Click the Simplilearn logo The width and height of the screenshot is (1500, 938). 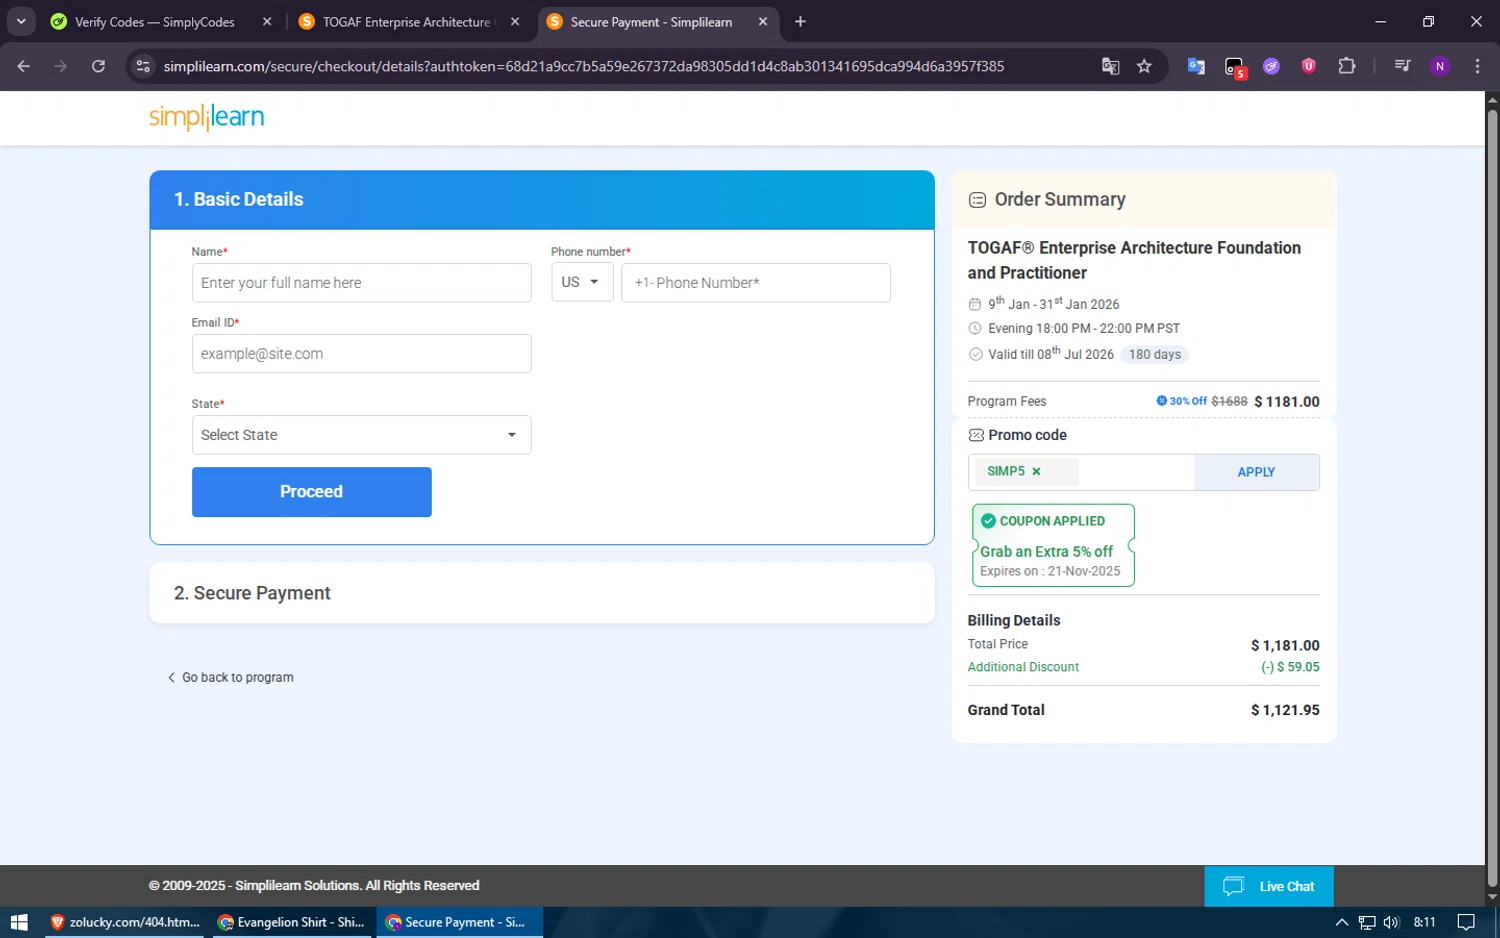click(x=206, y=117)
